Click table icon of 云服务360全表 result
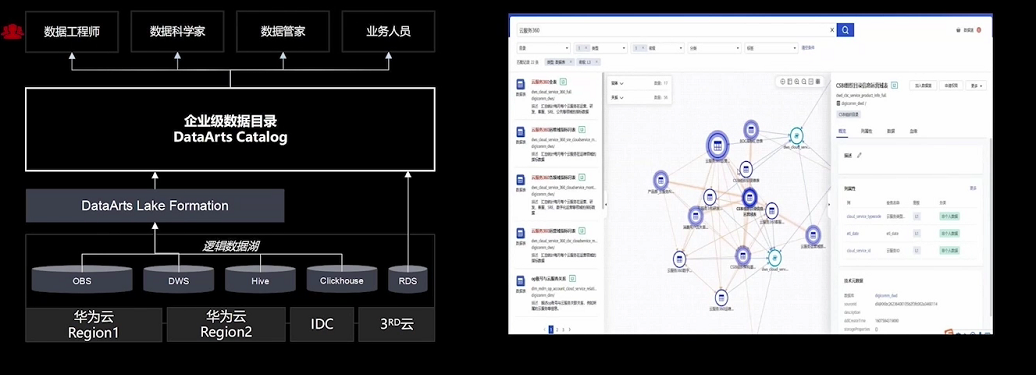The width and height of the screenshot is (1036, 375). 520,84
